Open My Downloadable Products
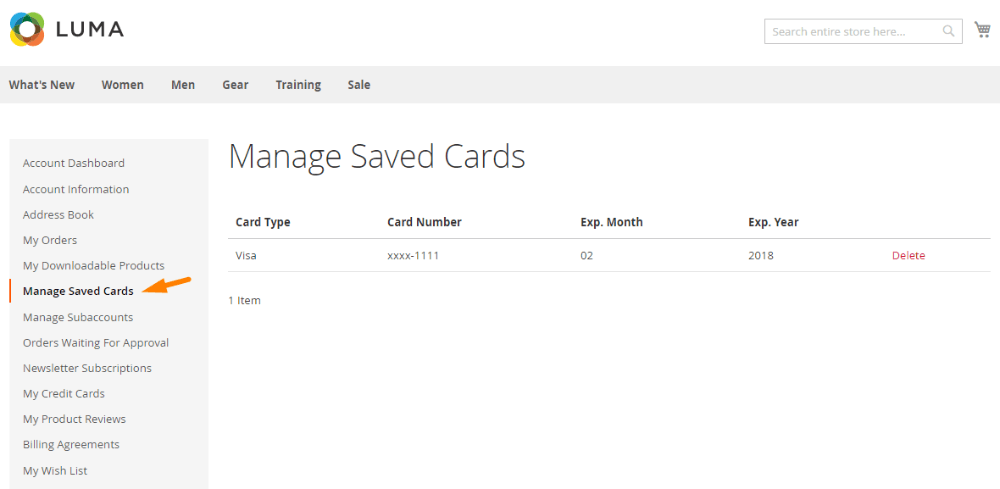The height and width of the screenshot is (489, 1000). [94, 266]
